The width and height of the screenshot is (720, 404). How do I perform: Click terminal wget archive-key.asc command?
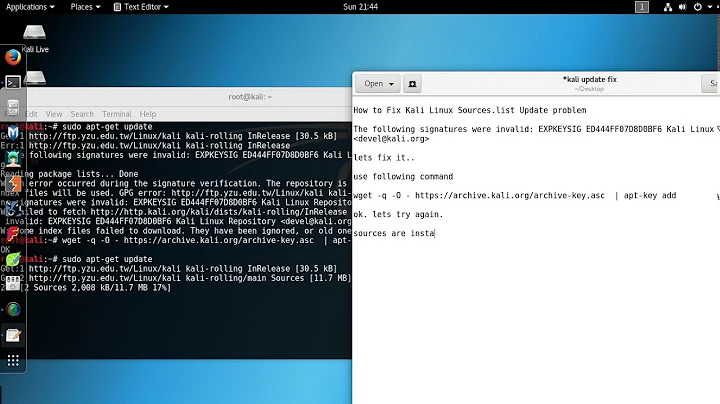(206, 240)
